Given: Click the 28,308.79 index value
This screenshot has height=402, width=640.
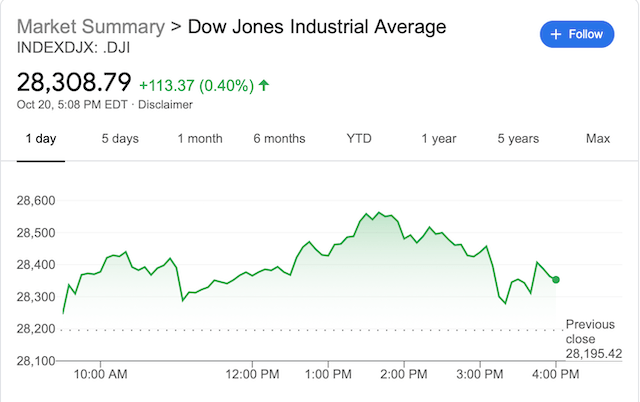Looking at the screenshot, I should 74,82.
